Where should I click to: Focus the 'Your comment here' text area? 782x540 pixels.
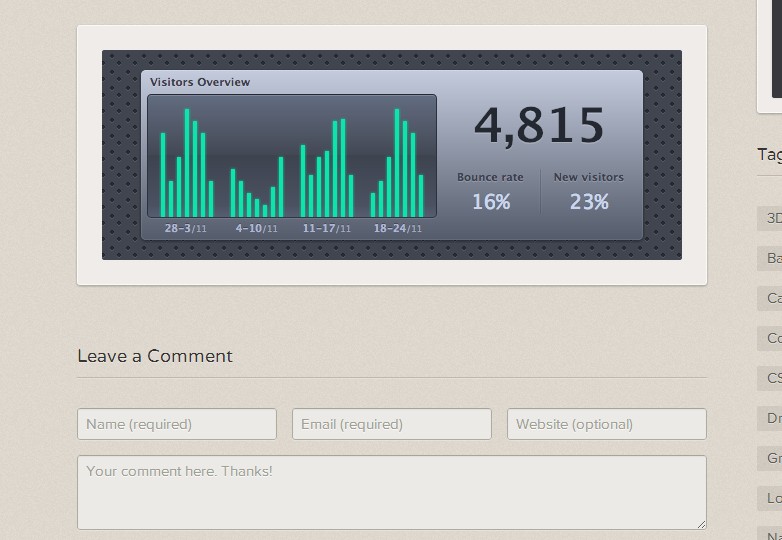[391, 492]
